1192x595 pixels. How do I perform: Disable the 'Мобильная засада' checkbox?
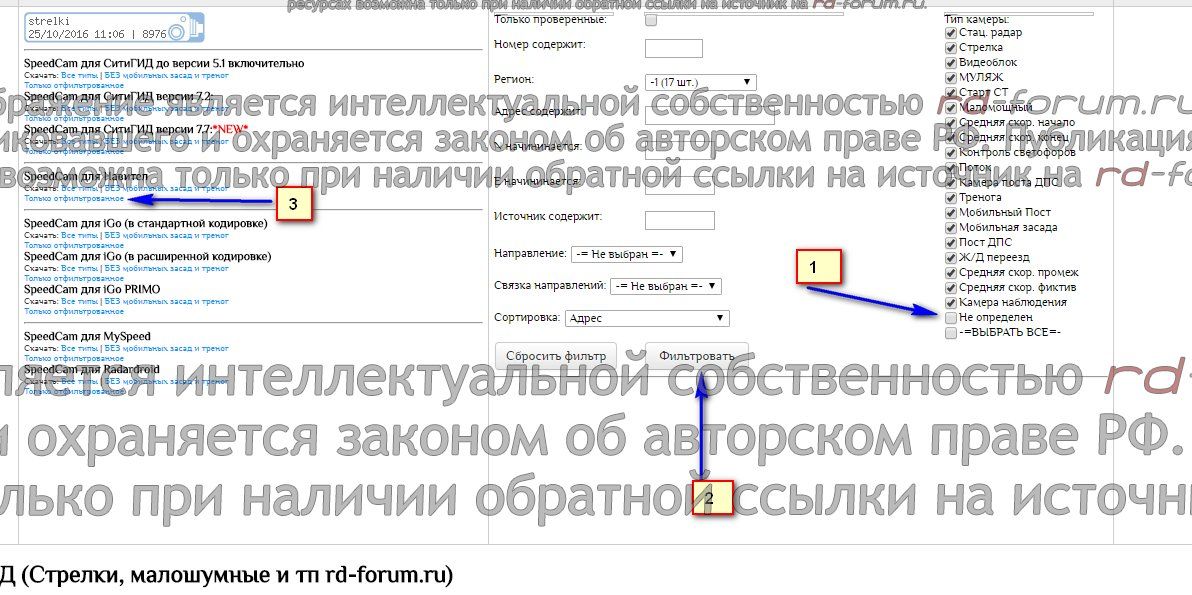tap(950, 227)
